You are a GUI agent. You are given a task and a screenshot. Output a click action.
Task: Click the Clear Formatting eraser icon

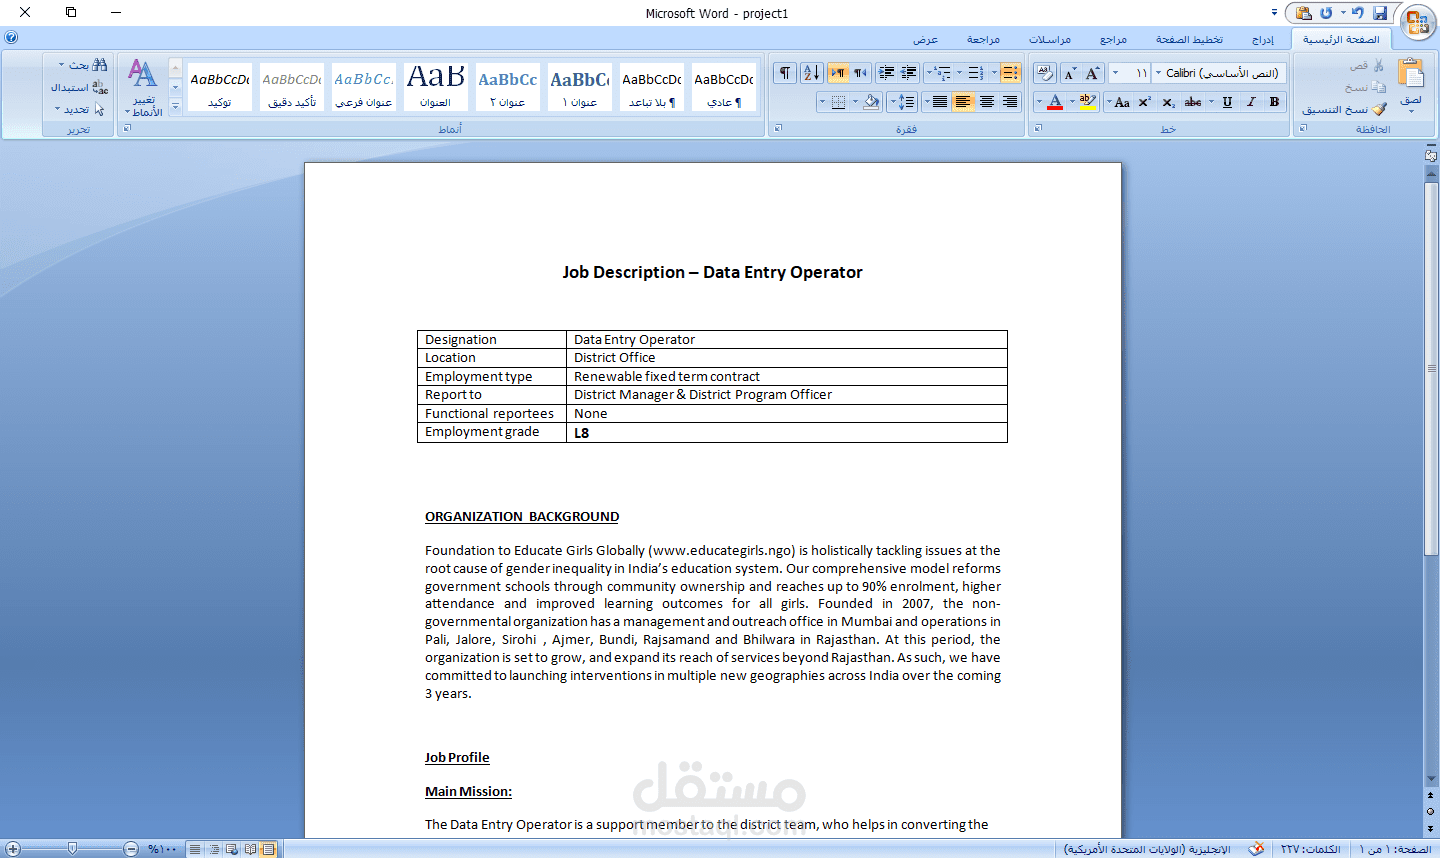[x=1044, y=73]
